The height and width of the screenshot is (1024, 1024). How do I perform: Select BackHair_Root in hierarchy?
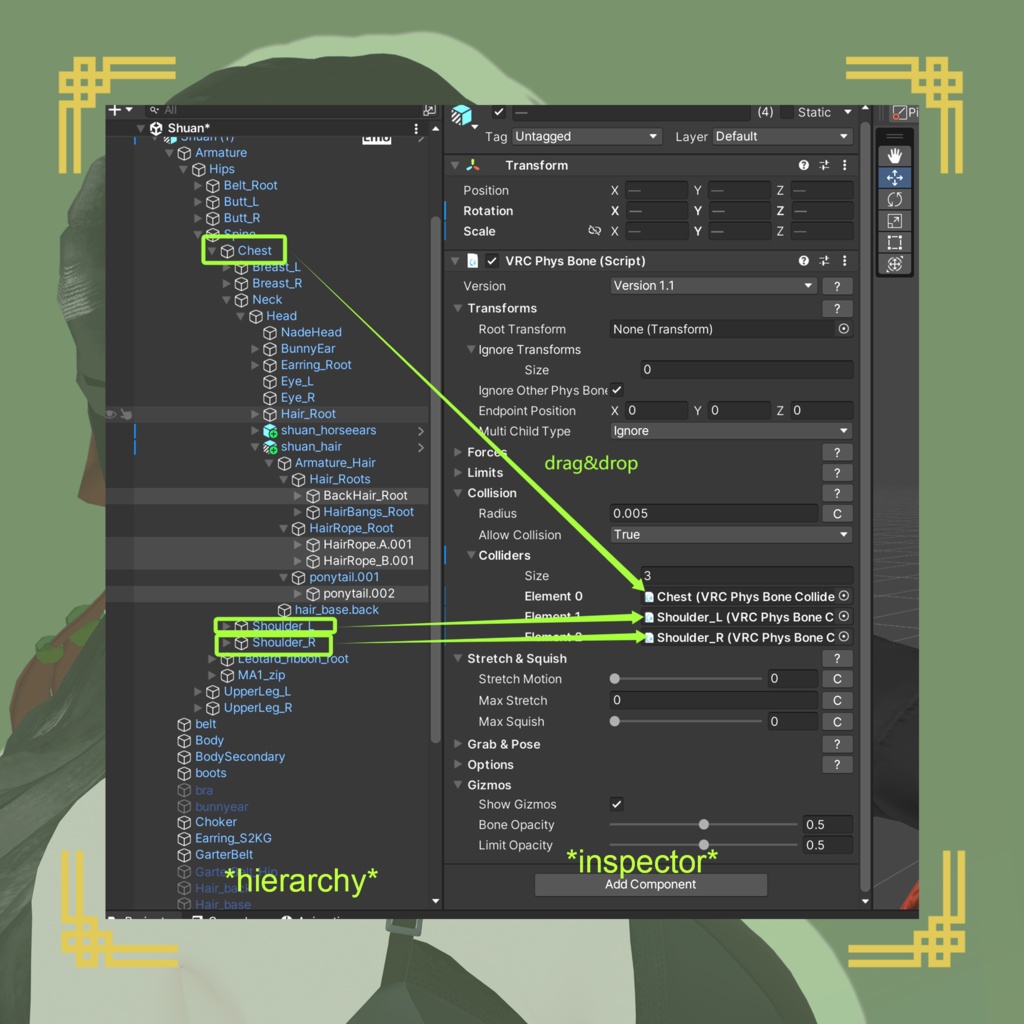point(365,496)
